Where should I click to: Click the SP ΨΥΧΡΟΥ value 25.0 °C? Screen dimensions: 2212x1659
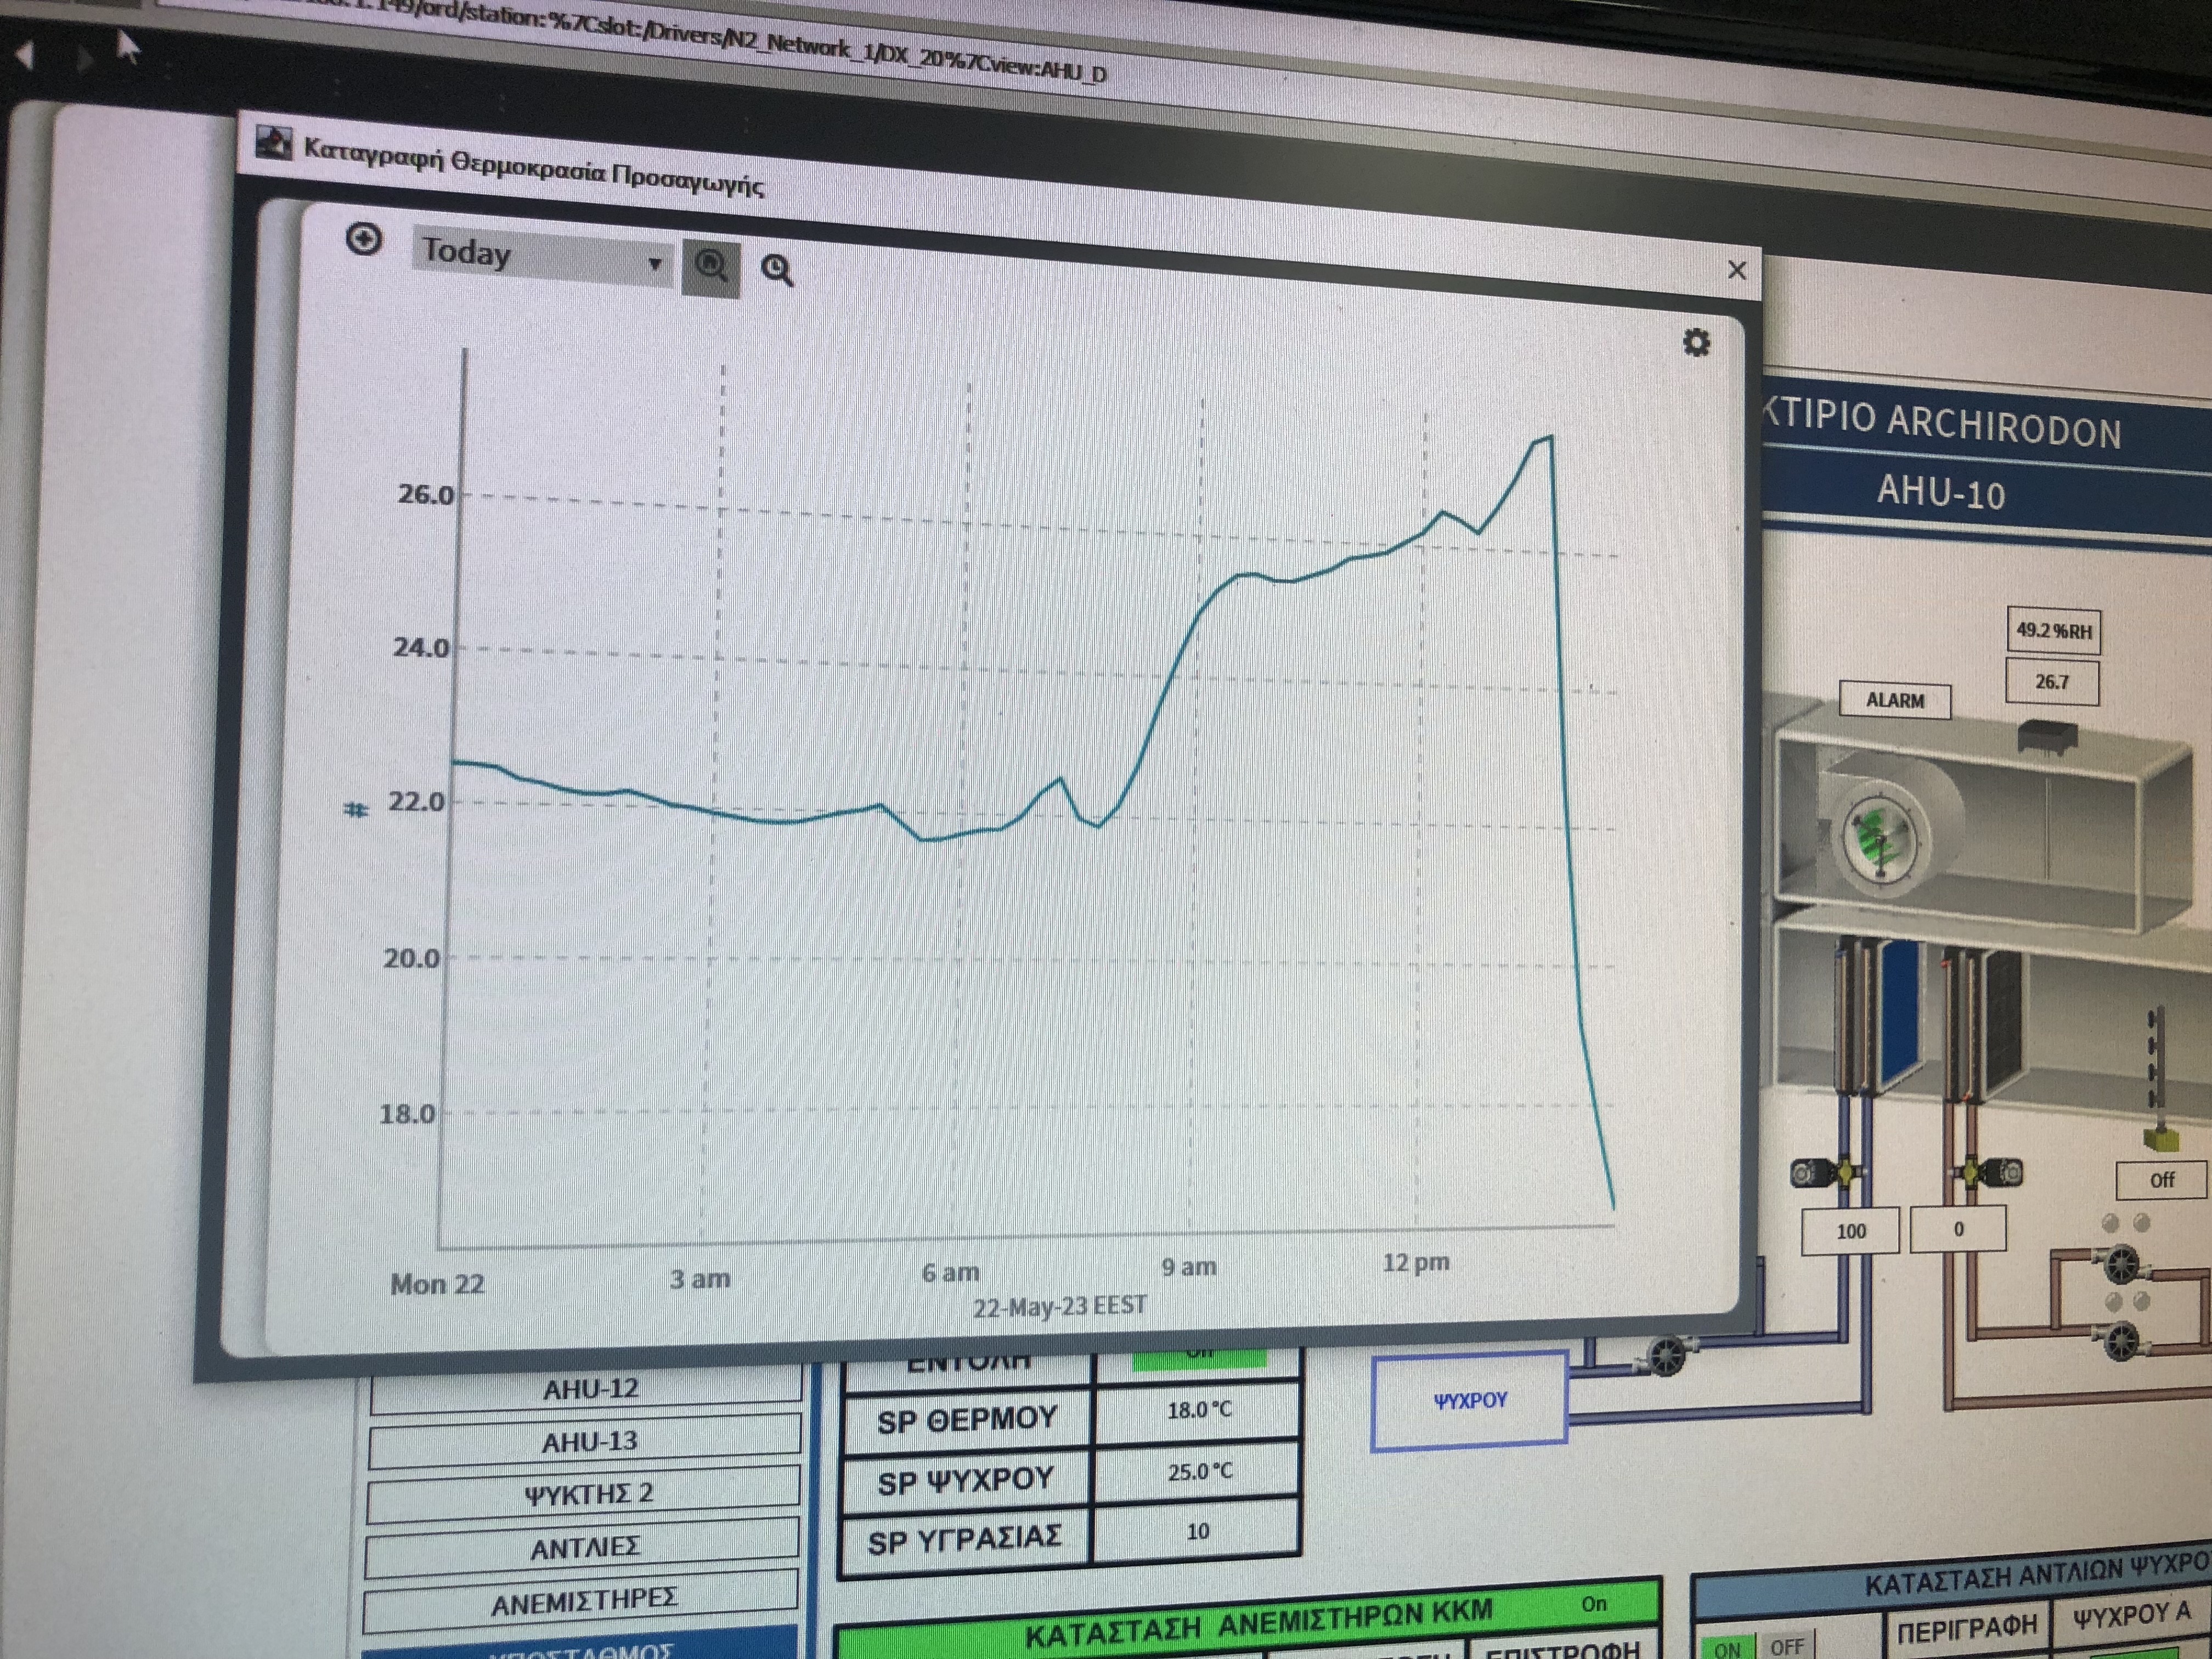tap(1198, 1472)
